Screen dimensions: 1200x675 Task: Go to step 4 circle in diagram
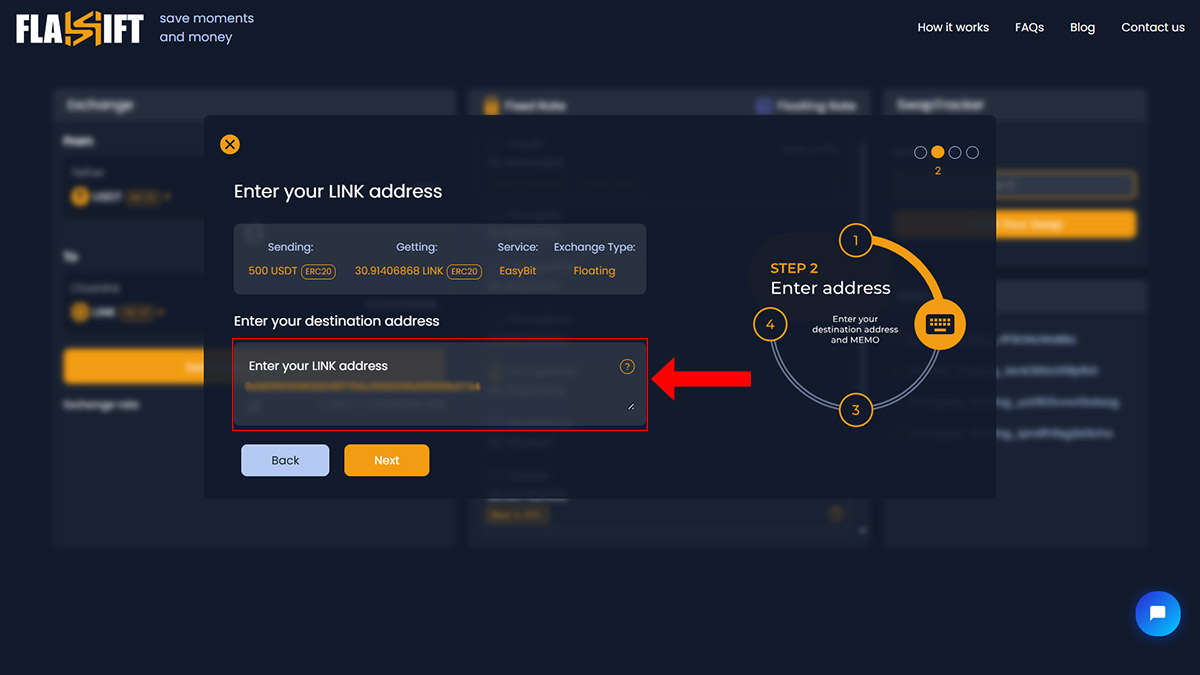[x=770, y=325]
